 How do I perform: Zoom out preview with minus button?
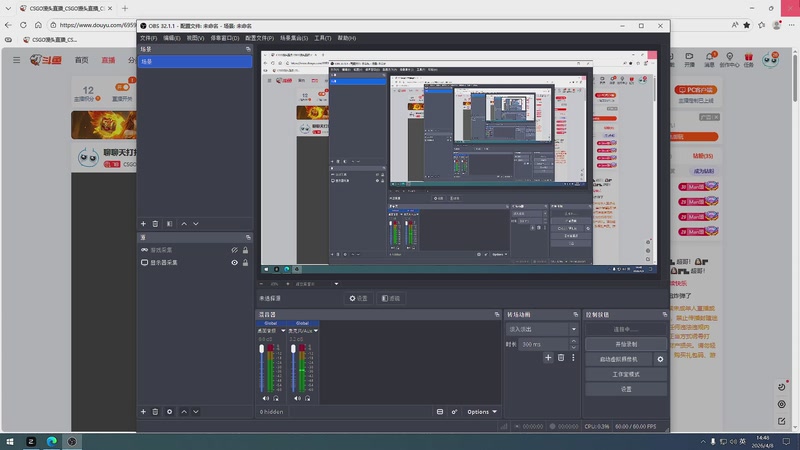(262, 284)
